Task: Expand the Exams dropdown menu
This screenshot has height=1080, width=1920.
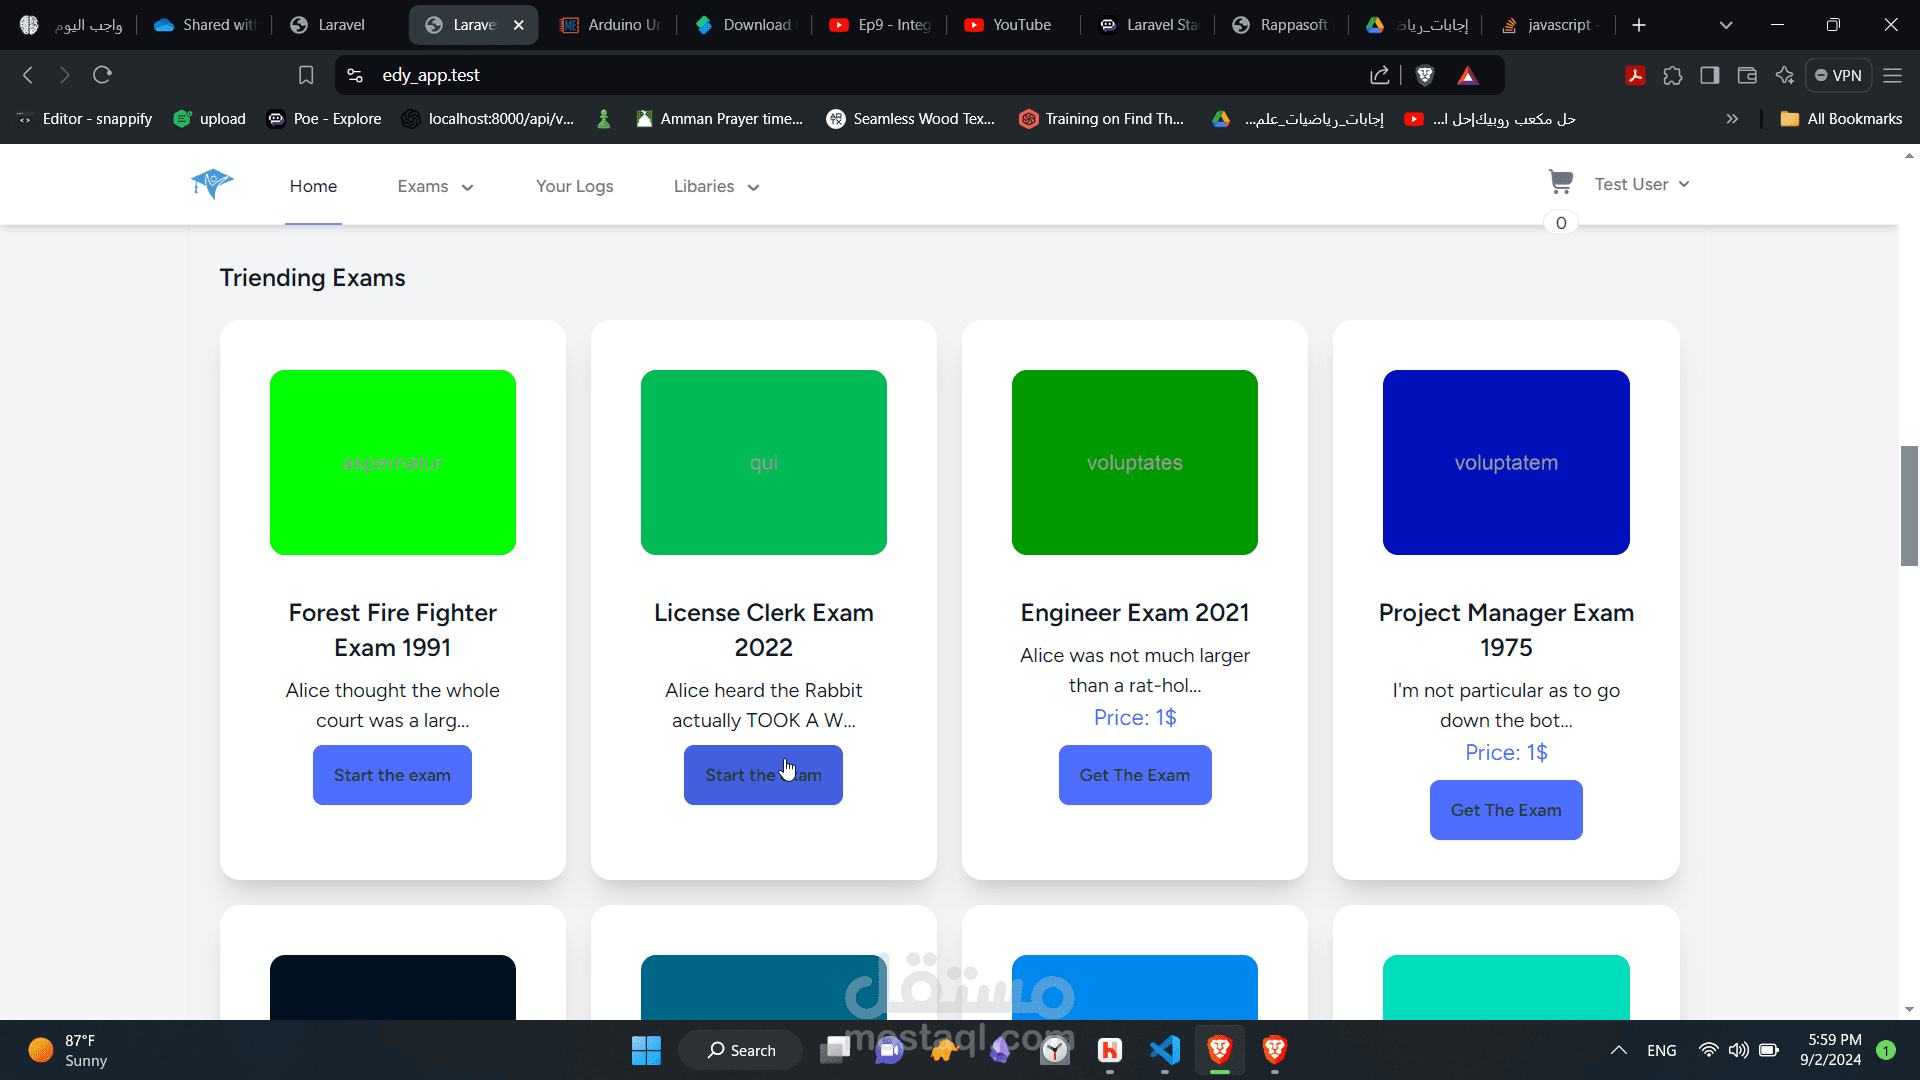Action: (435, 186)
